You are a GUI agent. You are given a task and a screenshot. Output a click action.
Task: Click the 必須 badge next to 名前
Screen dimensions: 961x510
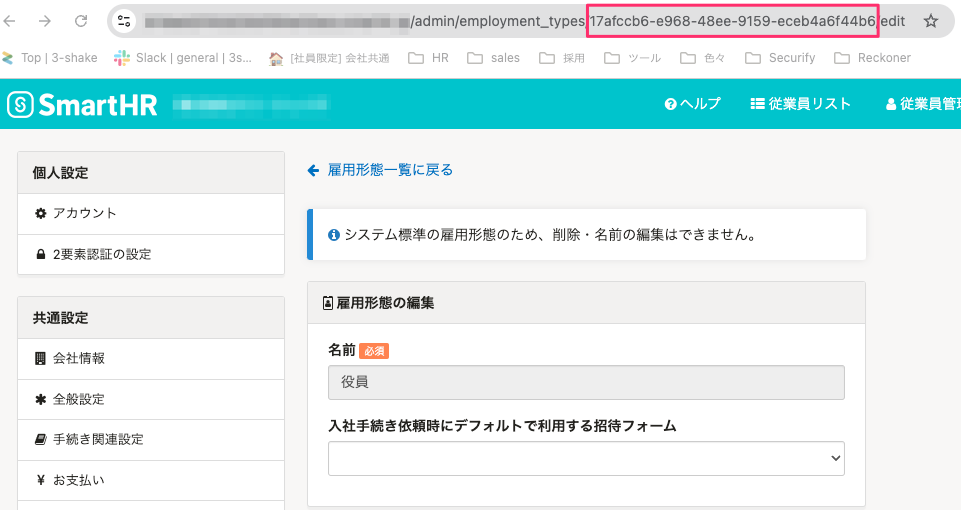374,351
